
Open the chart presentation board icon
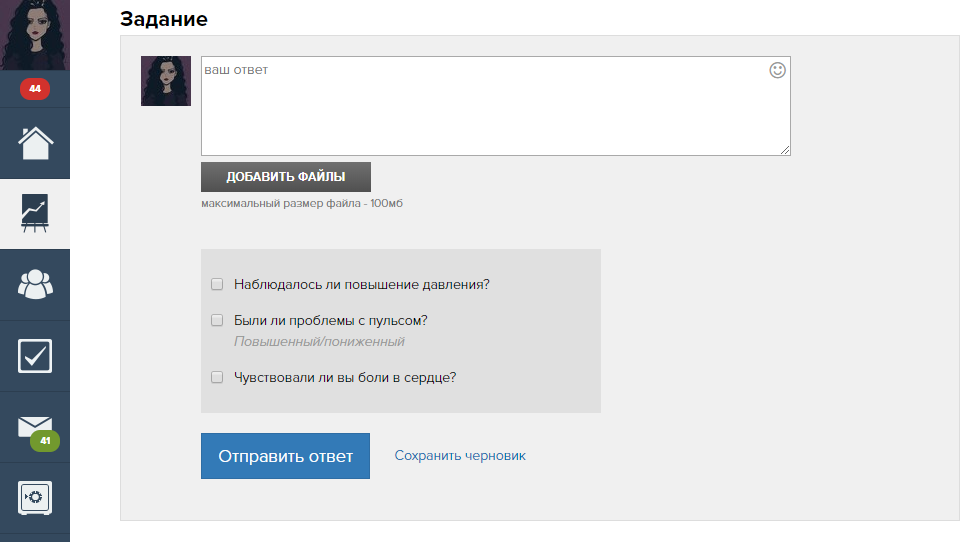[x=35, y=214]
